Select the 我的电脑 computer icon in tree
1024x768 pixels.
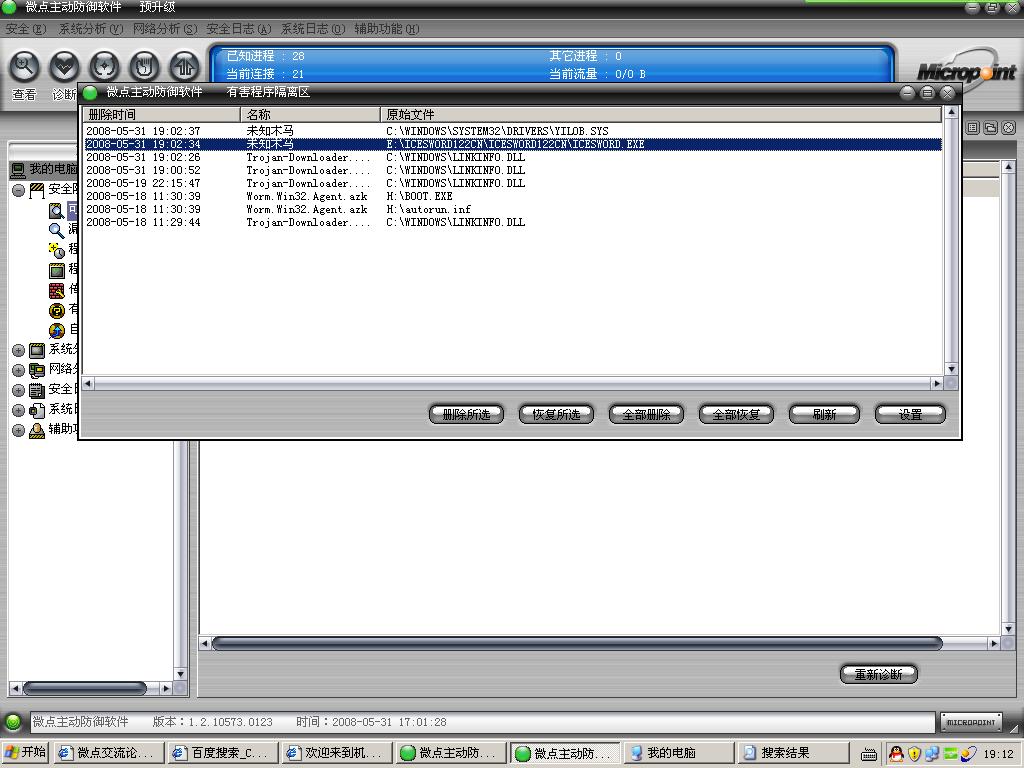[18, 170]
